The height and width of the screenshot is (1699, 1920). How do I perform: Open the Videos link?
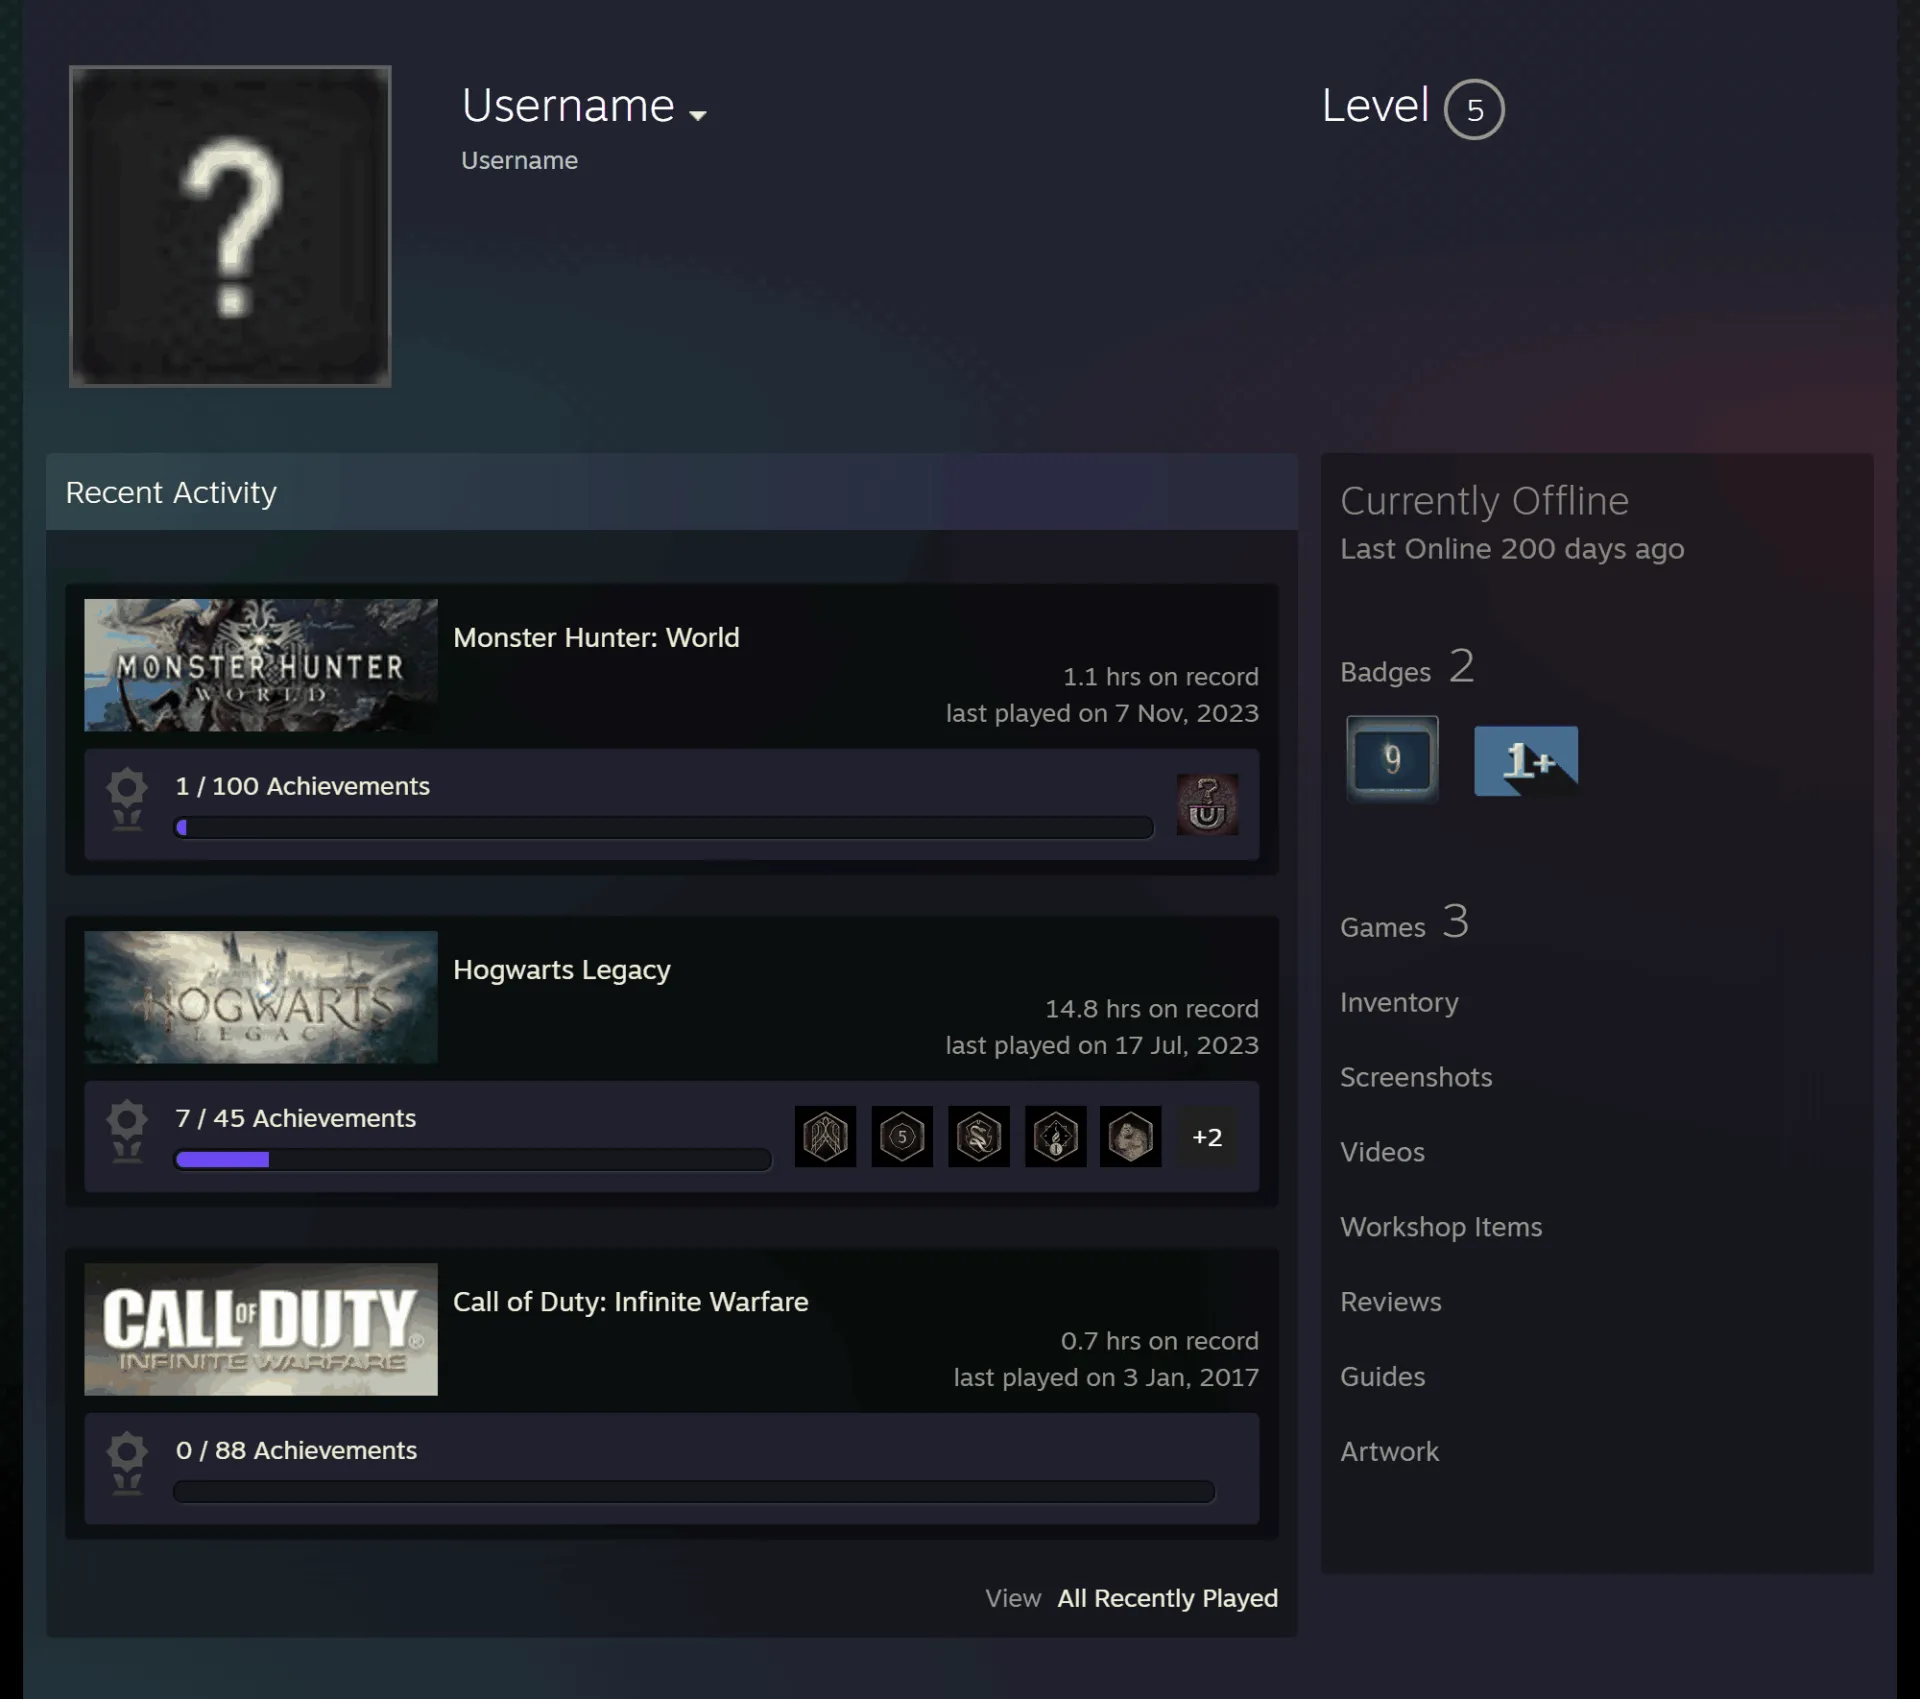[1382, 1152]
